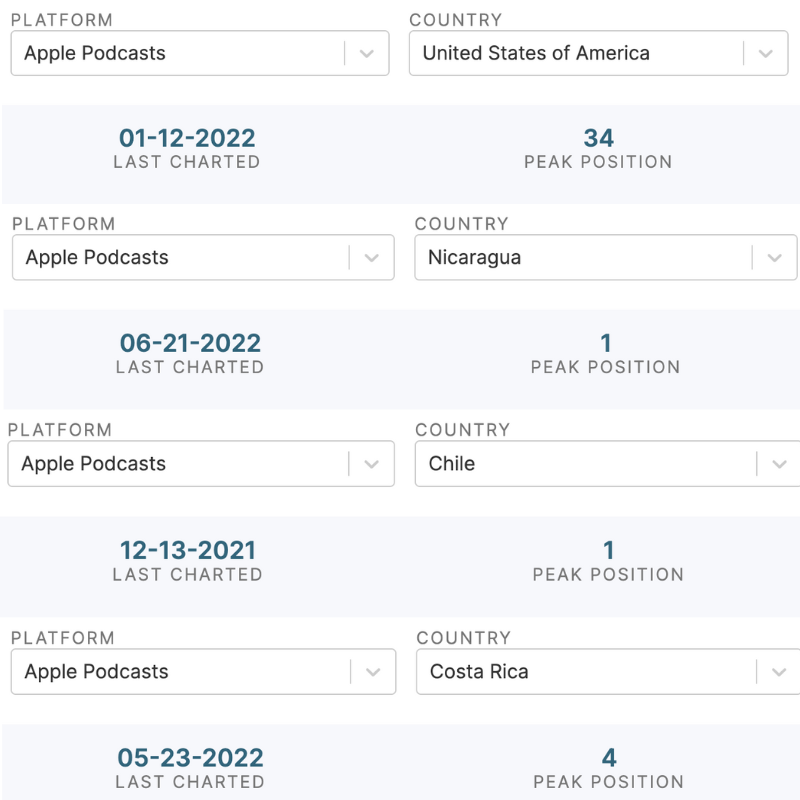Open the Nicaragua country combo box

(580, 258)
